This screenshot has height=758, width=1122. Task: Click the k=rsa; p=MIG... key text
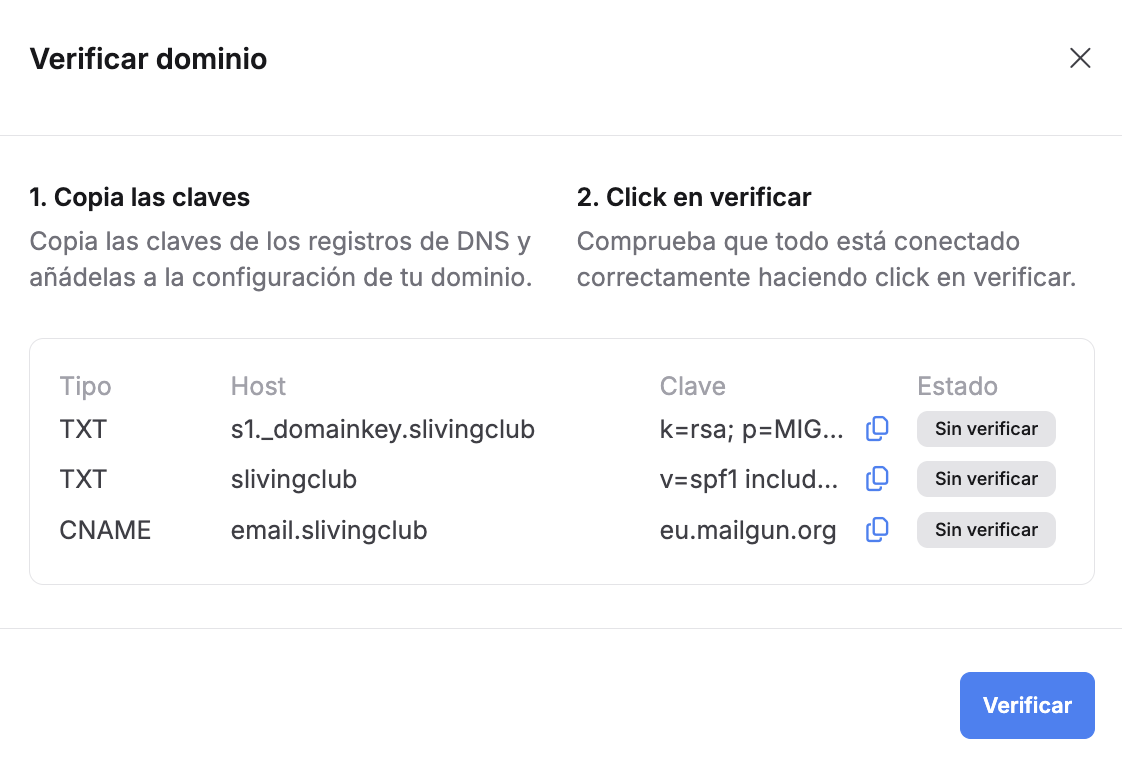(751, 429)
